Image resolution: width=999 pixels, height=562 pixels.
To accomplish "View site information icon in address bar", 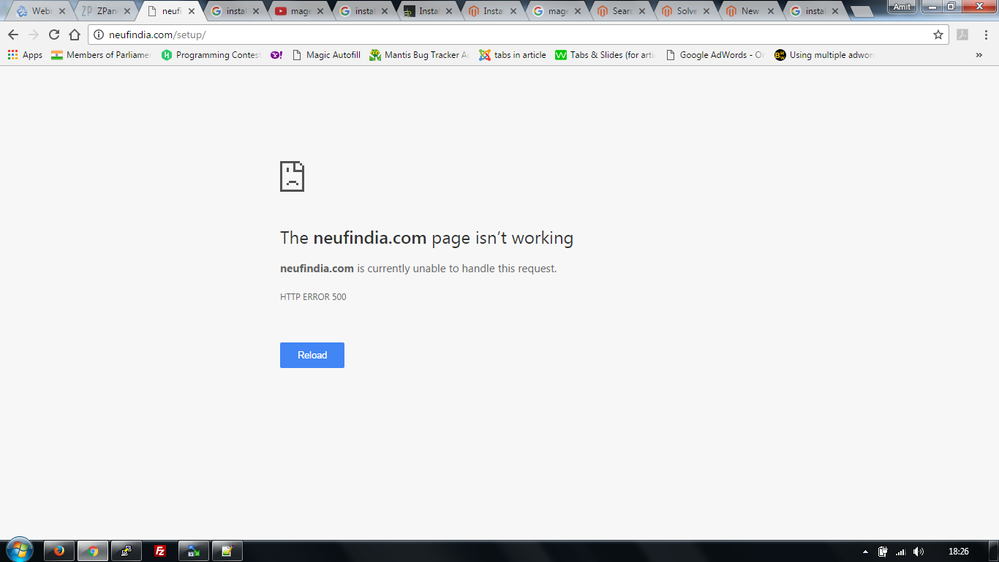I will pos(99,35).
